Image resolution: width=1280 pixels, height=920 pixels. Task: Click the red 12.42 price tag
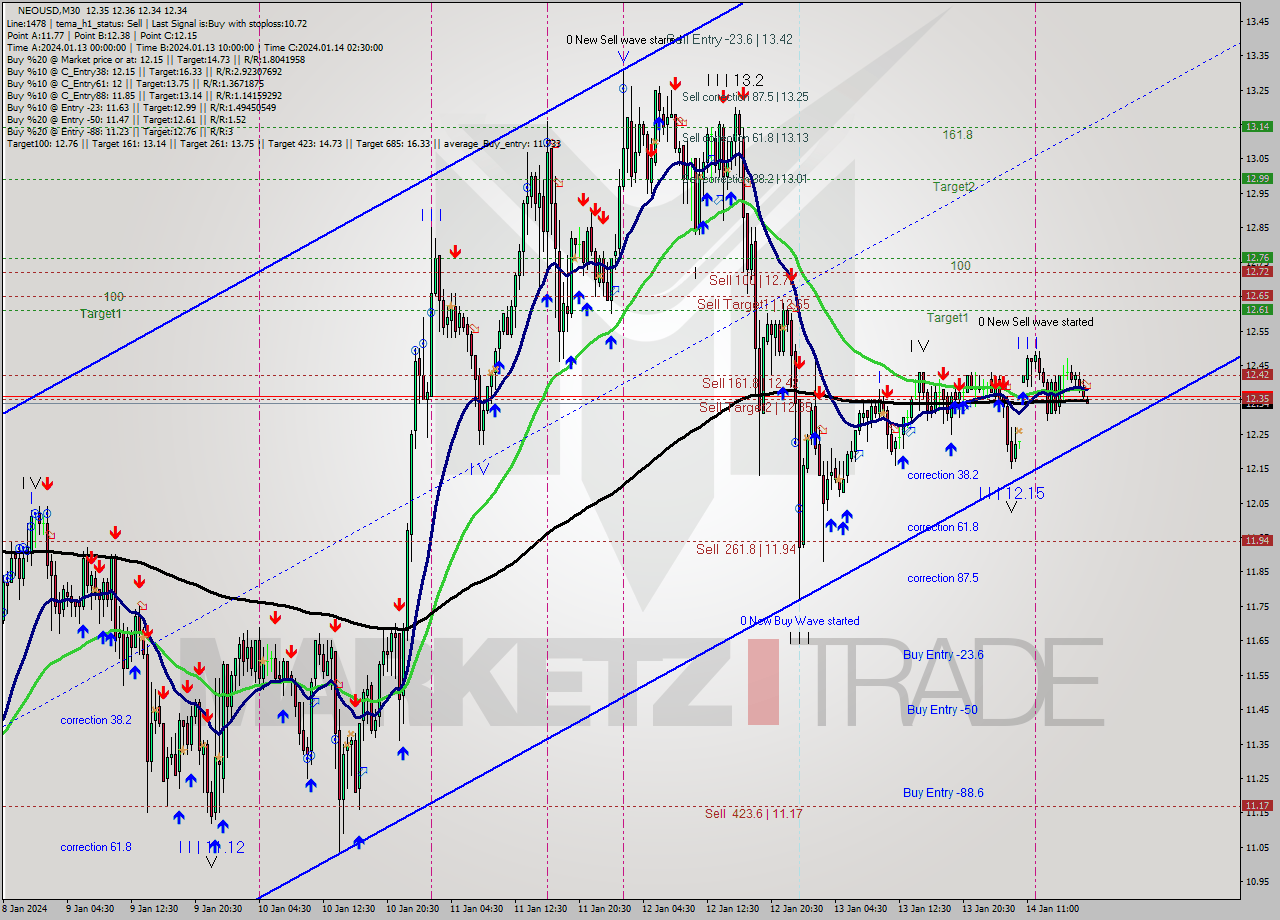(1256, 374)
